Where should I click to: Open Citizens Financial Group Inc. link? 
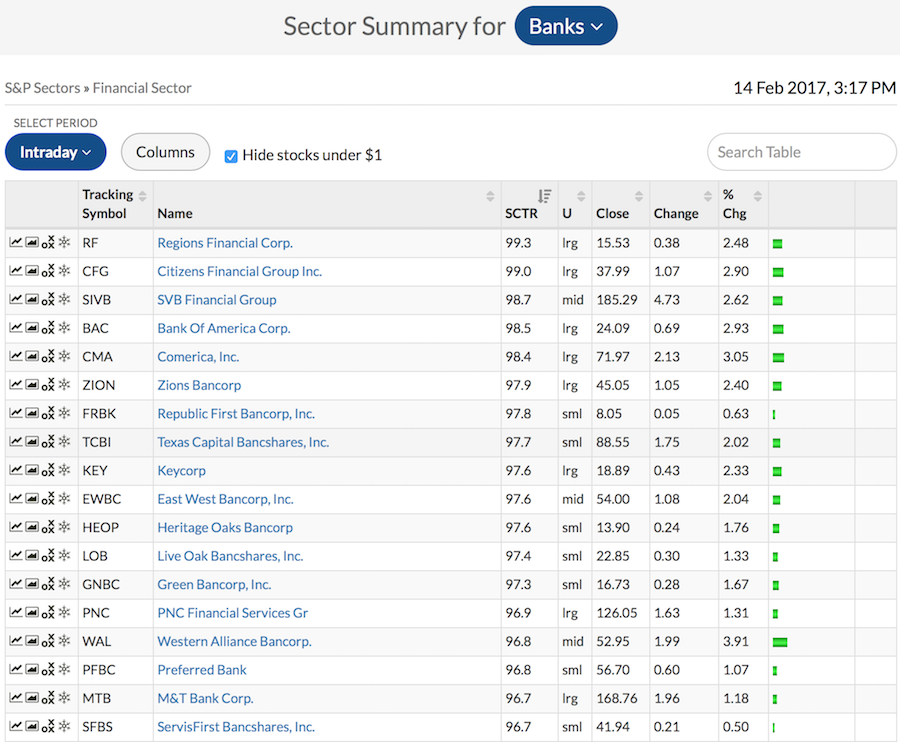coord(239,271)
